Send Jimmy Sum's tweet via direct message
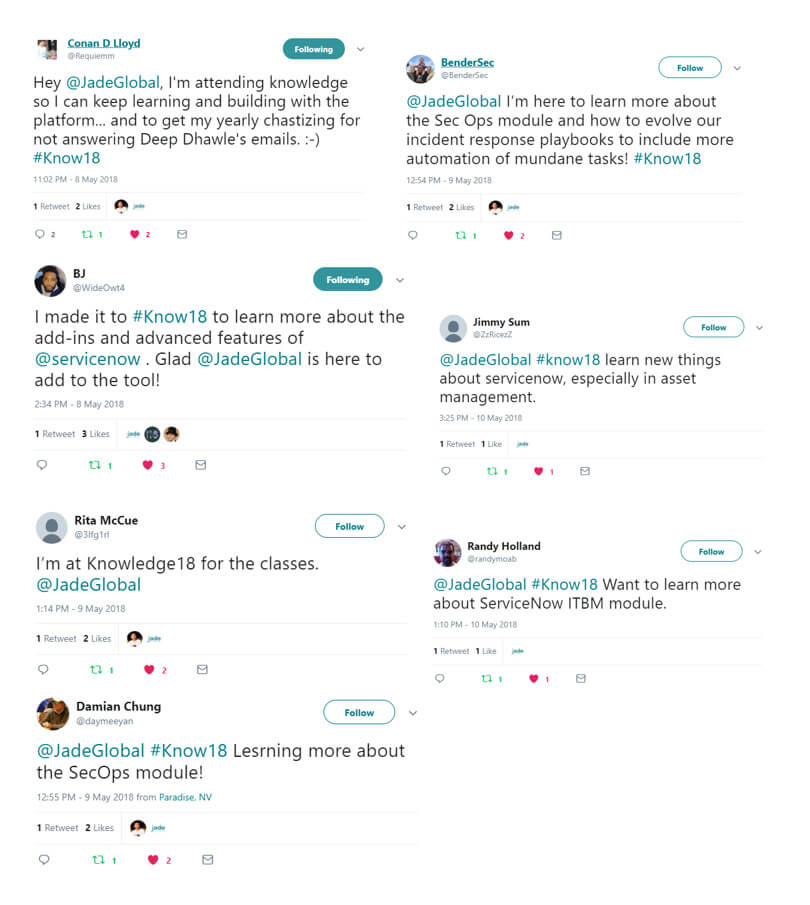Image resolution: width=810 pixels, height=905 pixels. click(x=585, y=471)
